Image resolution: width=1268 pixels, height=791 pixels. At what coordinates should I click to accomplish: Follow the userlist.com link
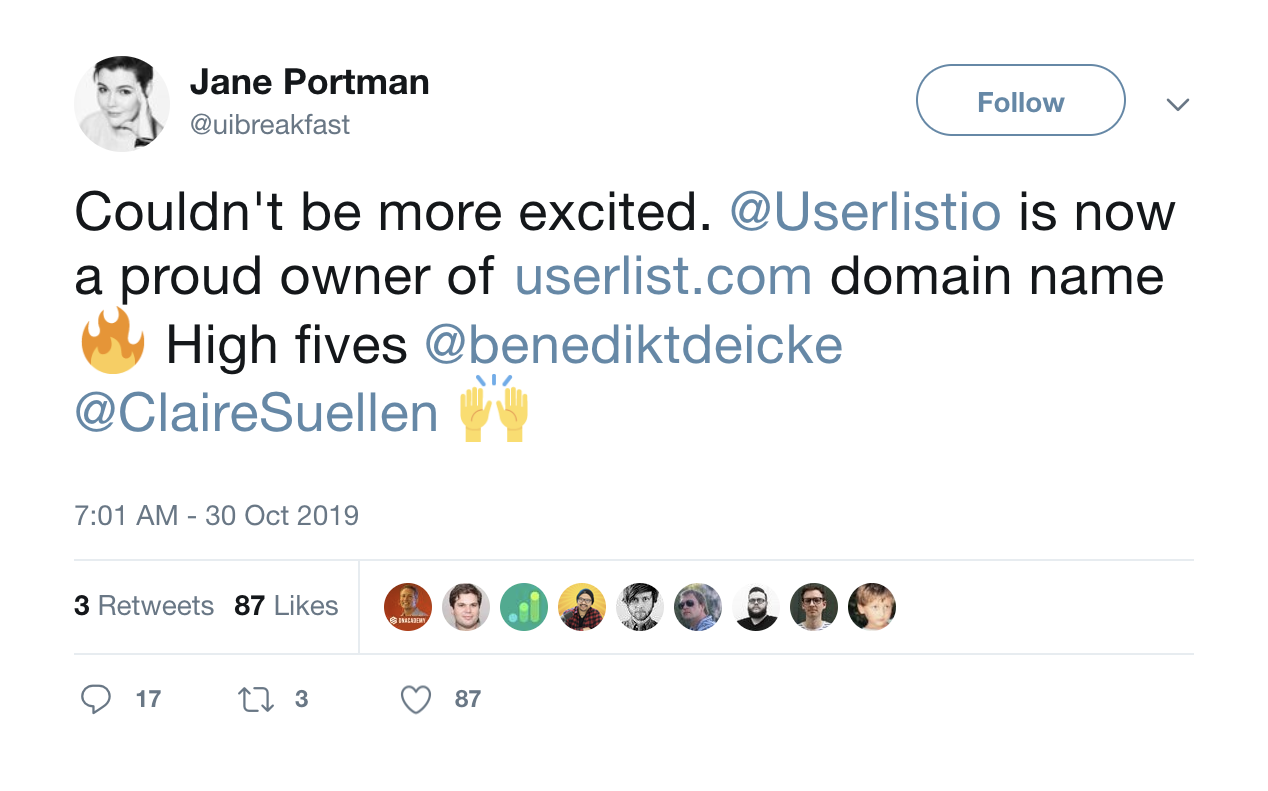coord(663,277)
